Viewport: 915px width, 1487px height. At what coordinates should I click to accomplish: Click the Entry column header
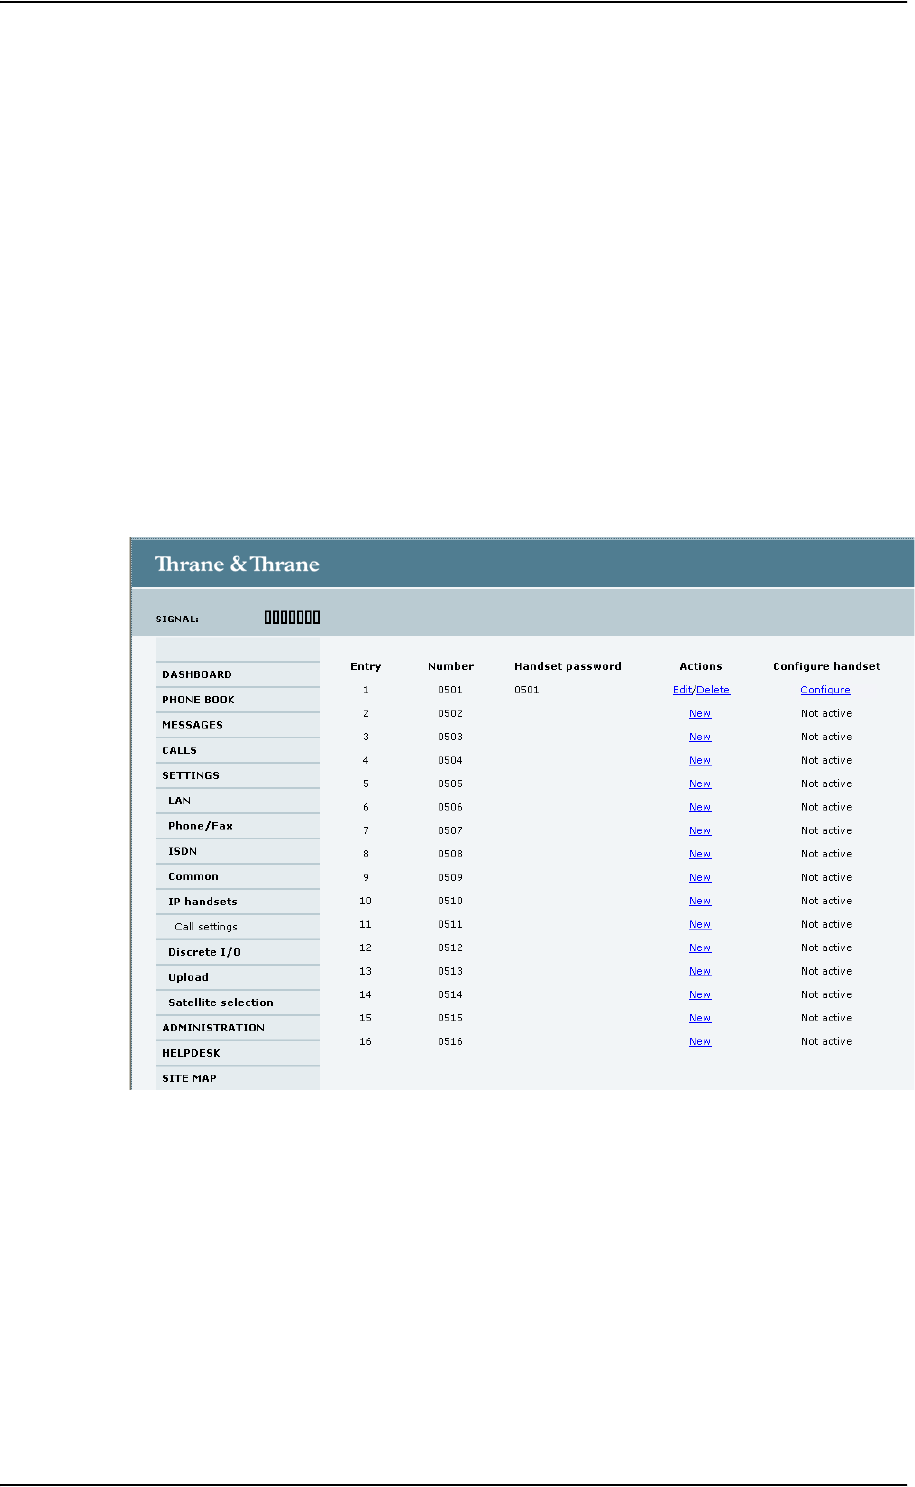point(366,666)
